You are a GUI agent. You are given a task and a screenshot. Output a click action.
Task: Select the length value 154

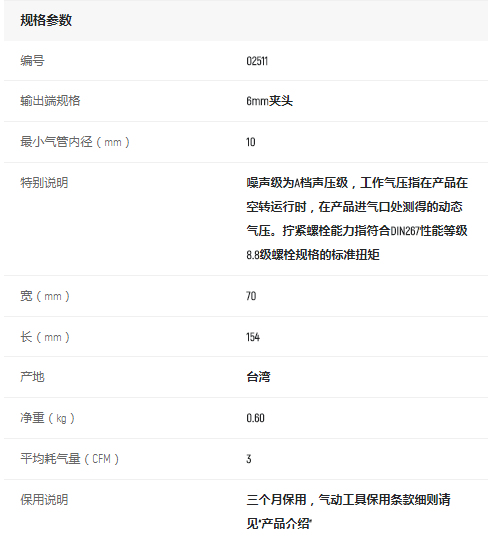coord(253,337)
